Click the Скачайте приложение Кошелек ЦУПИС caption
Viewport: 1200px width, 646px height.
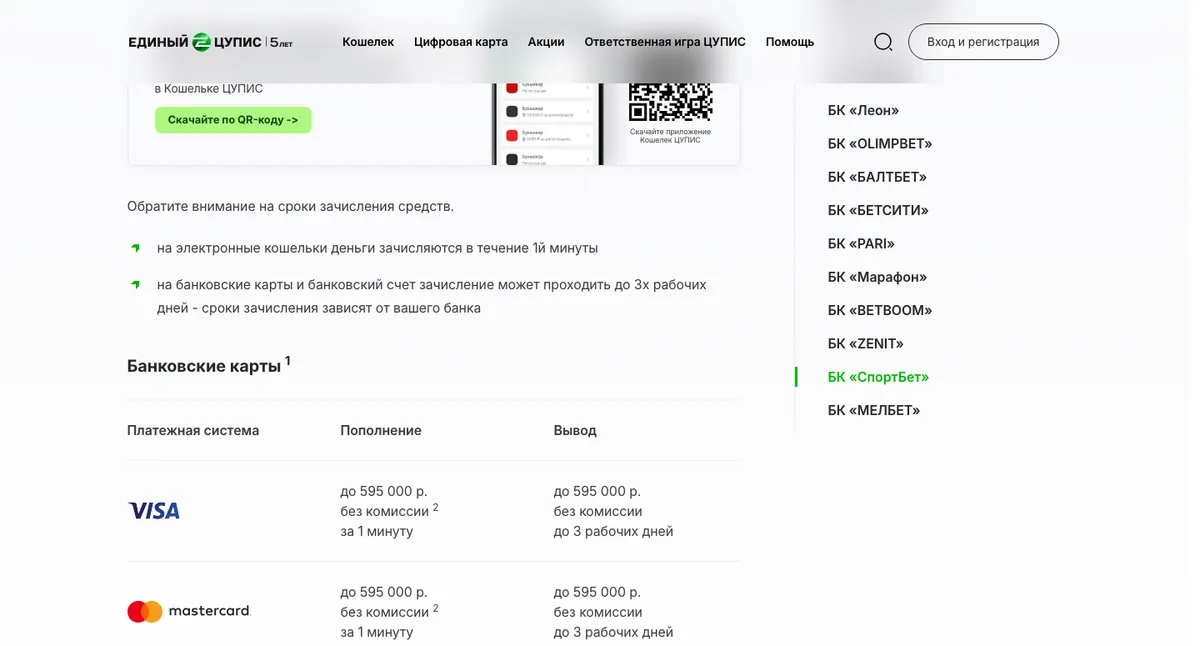pos(670,136)
